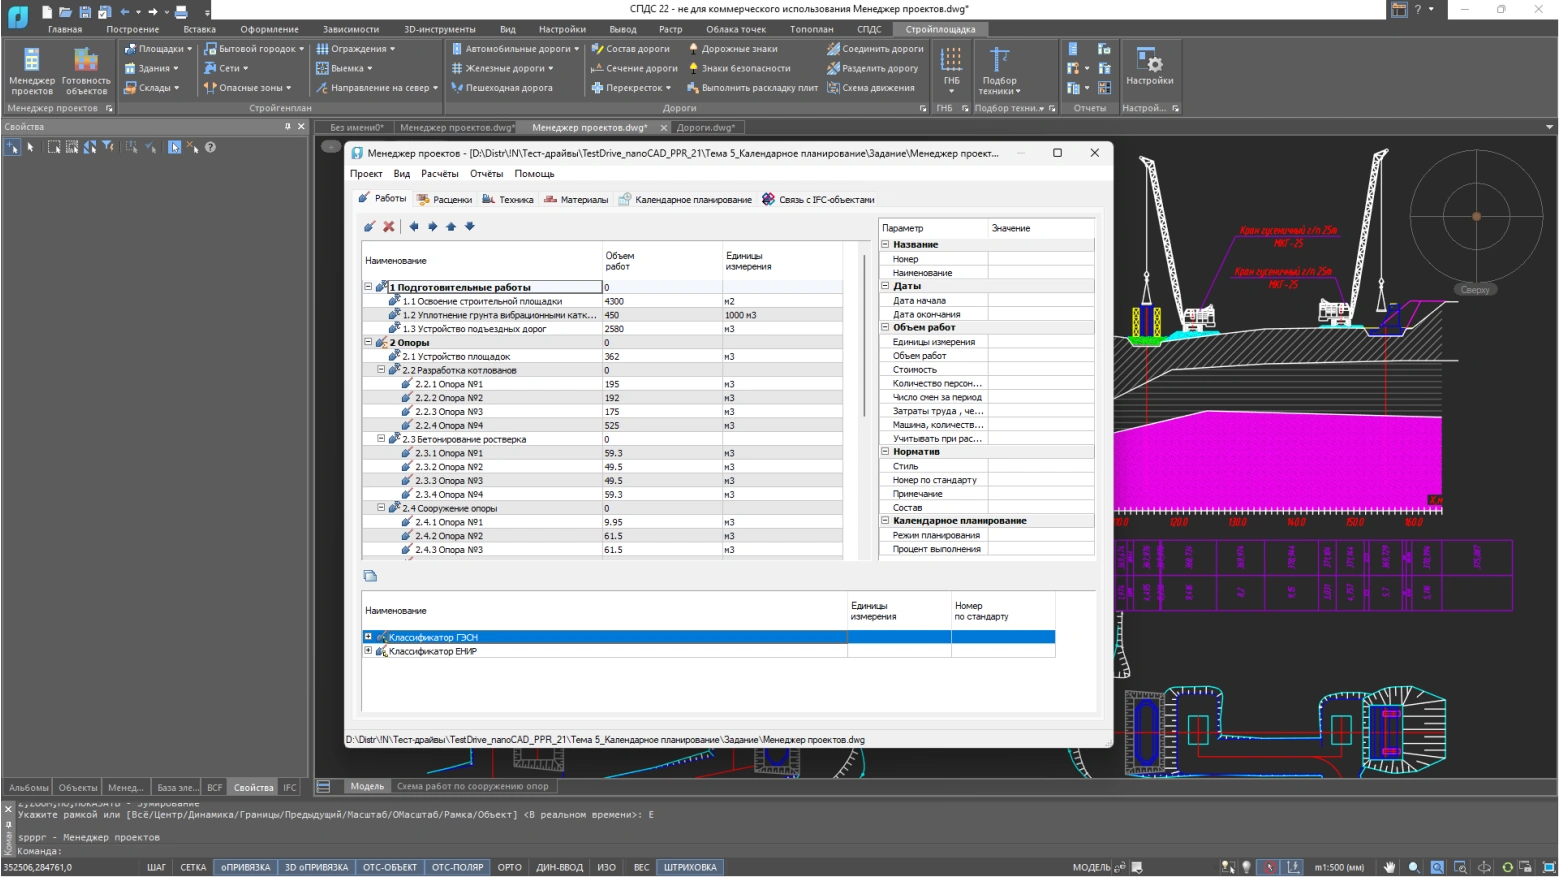
Task: Open the Дороги.dwg document tab
Action: pos(705,128)
